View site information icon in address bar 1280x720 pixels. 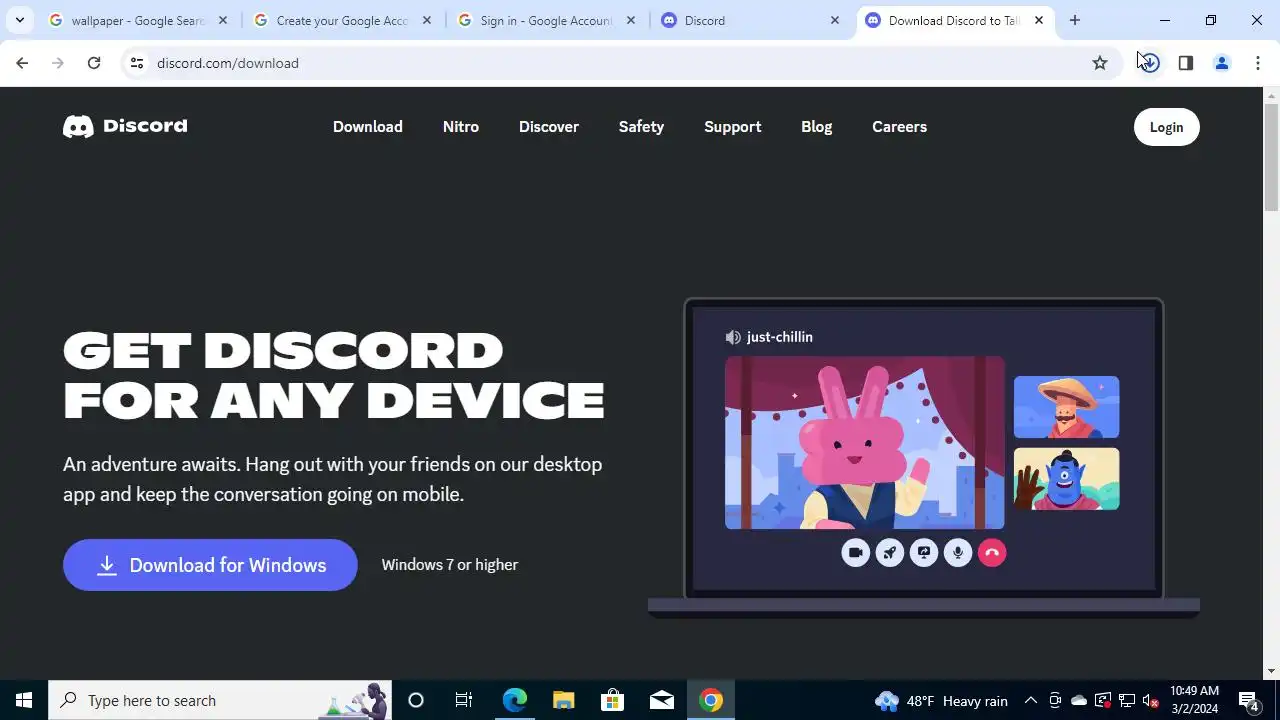pyautogui.click(x=137, y=63)
